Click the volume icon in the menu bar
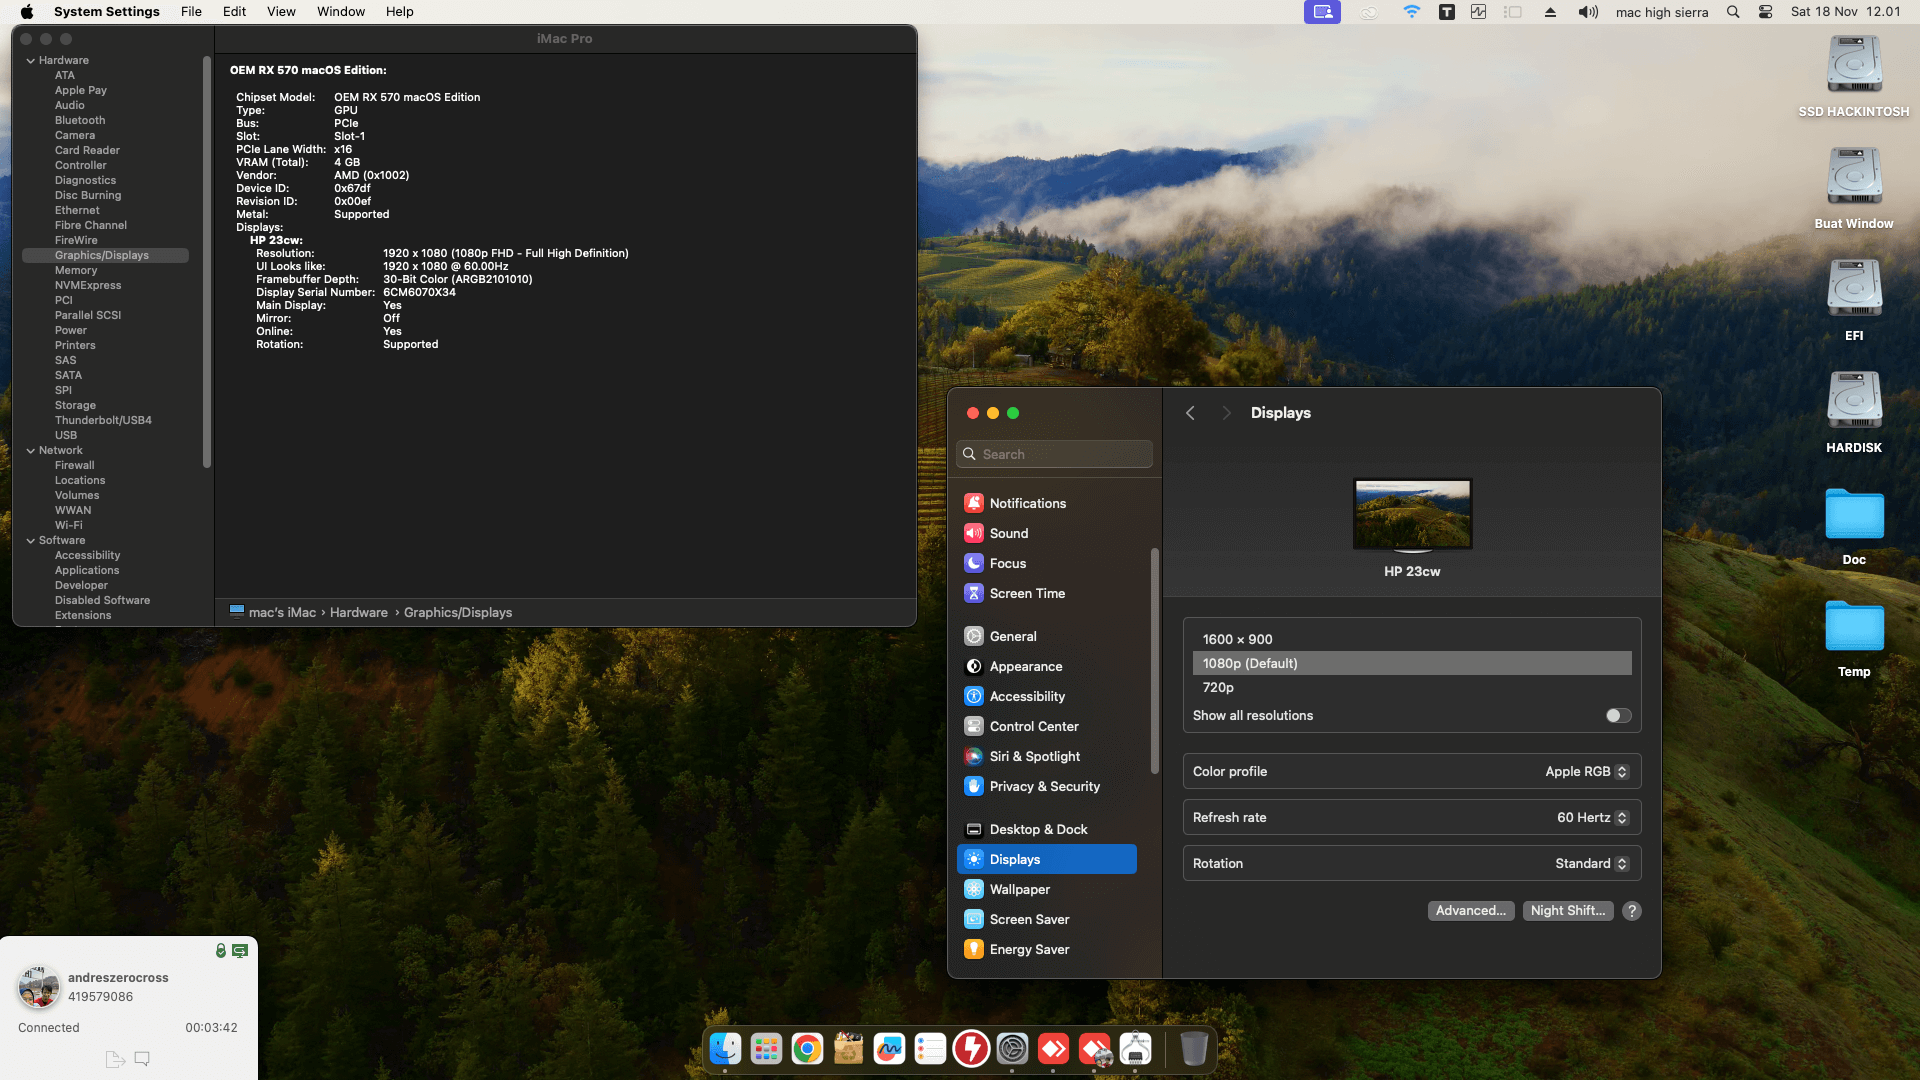 coord(1588,12)
